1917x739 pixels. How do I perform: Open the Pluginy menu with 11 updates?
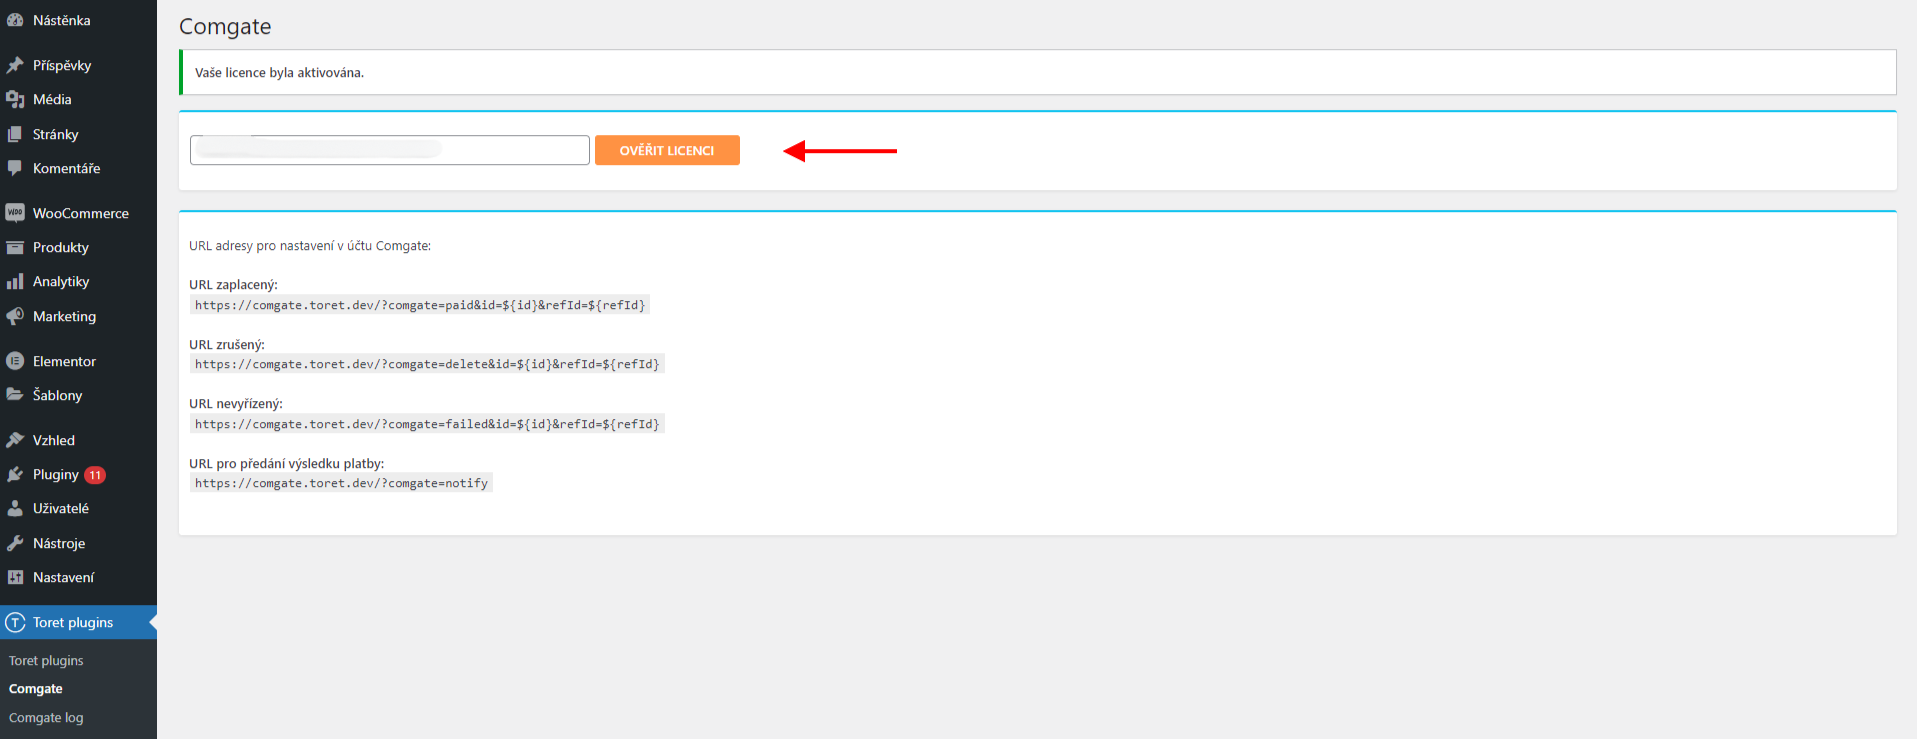tap(56, 474)
